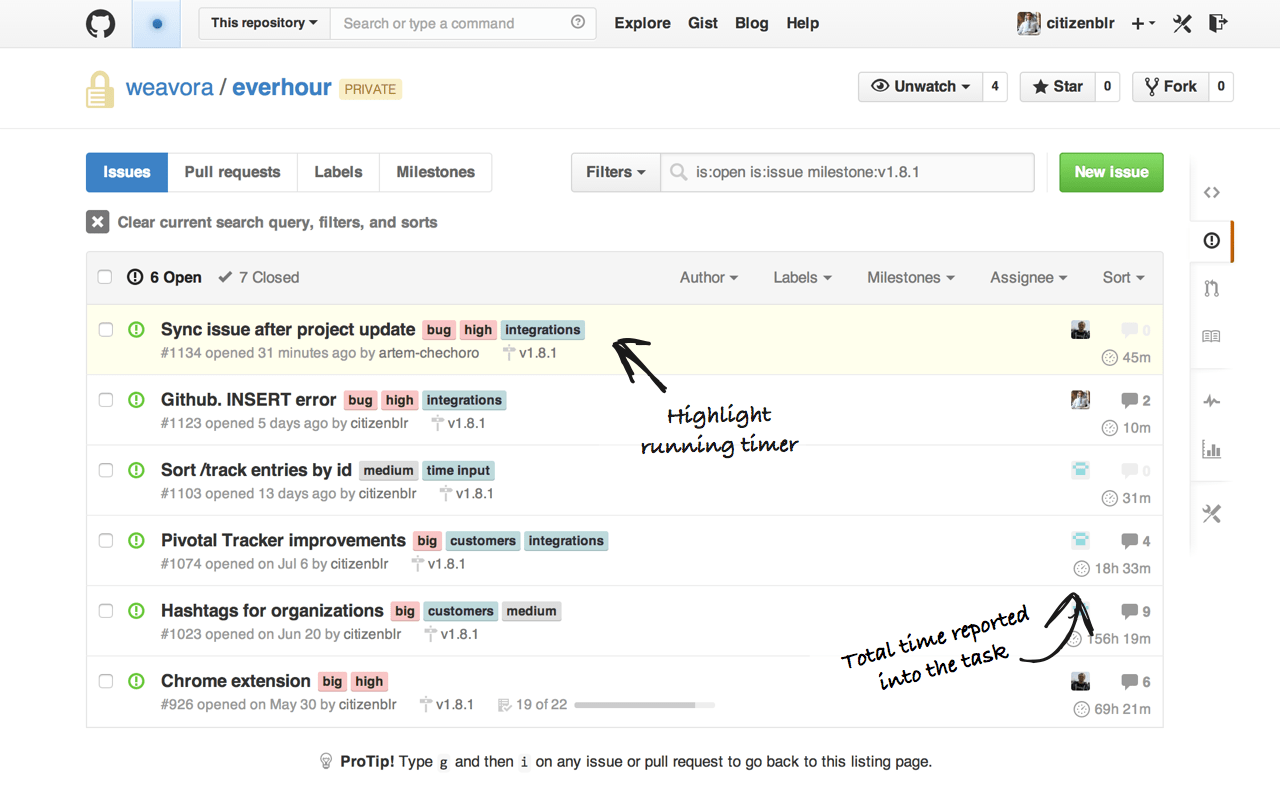Image resolution: width=1280 pixels, height=800 pixels.
Task: Open Pull Requests icon in right sidebar
Action: tap(1211, 289)
